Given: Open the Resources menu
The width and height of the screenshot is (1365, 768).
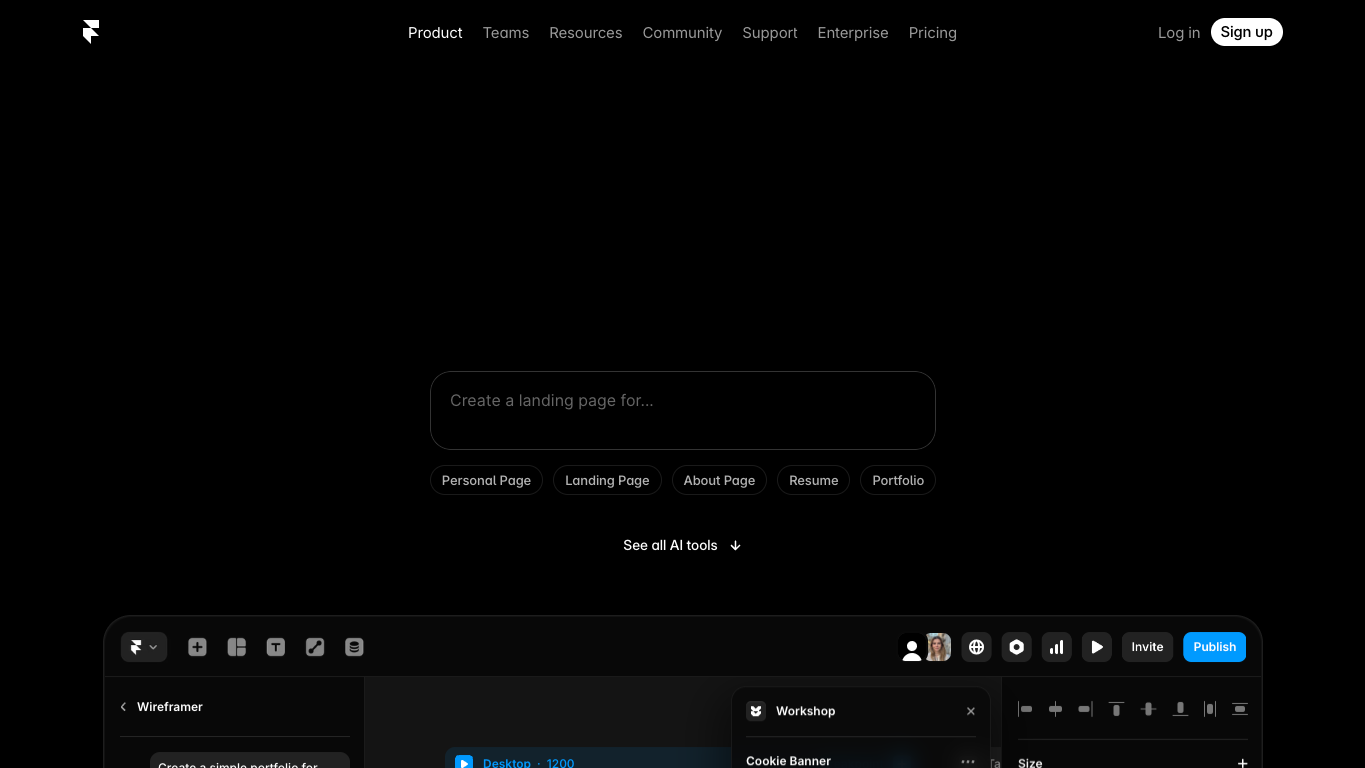Looking at the screenshot, I should coord(586,33).
